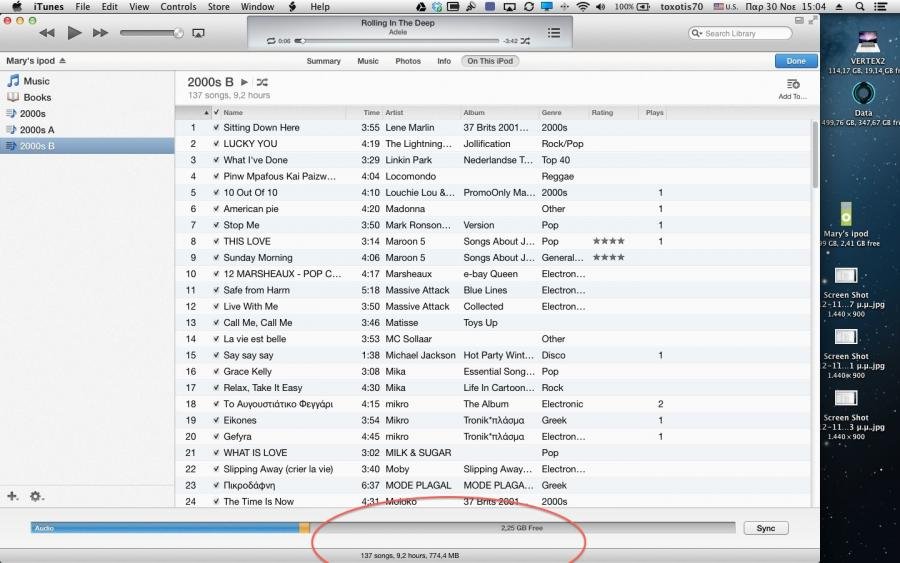This screenshot has height=563, width=900.
Task: Uncheck LUCKY YOU song checkbox
Action: click(x=216, y=143)
